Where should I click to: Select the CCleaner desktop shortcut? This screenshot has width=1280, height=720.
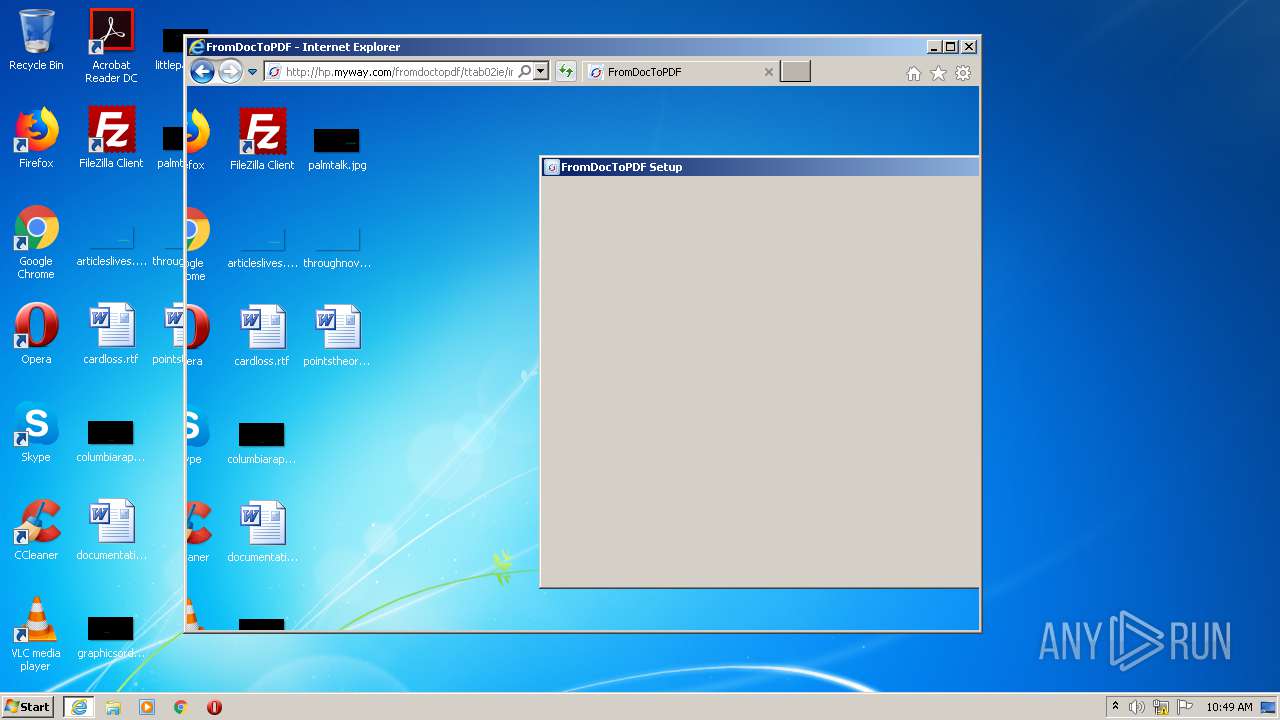[36, 530]
